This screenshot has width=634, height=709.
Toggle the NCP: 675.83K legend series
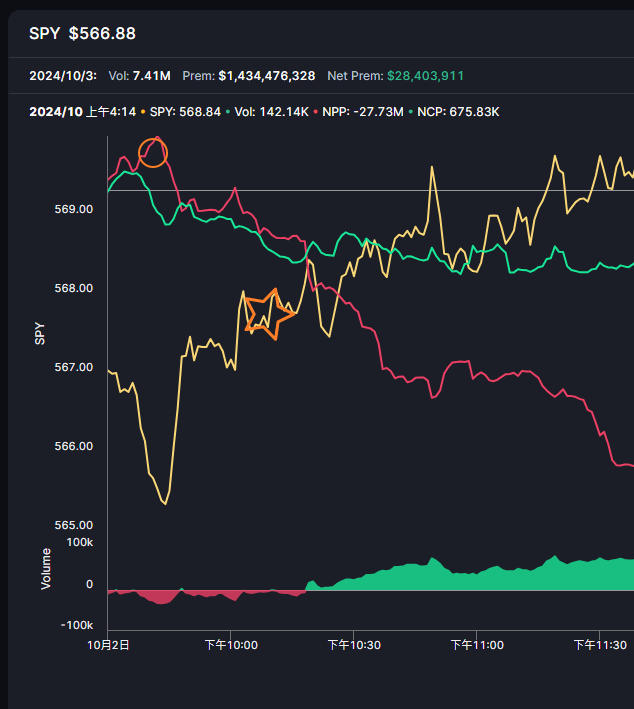point(458,111)
